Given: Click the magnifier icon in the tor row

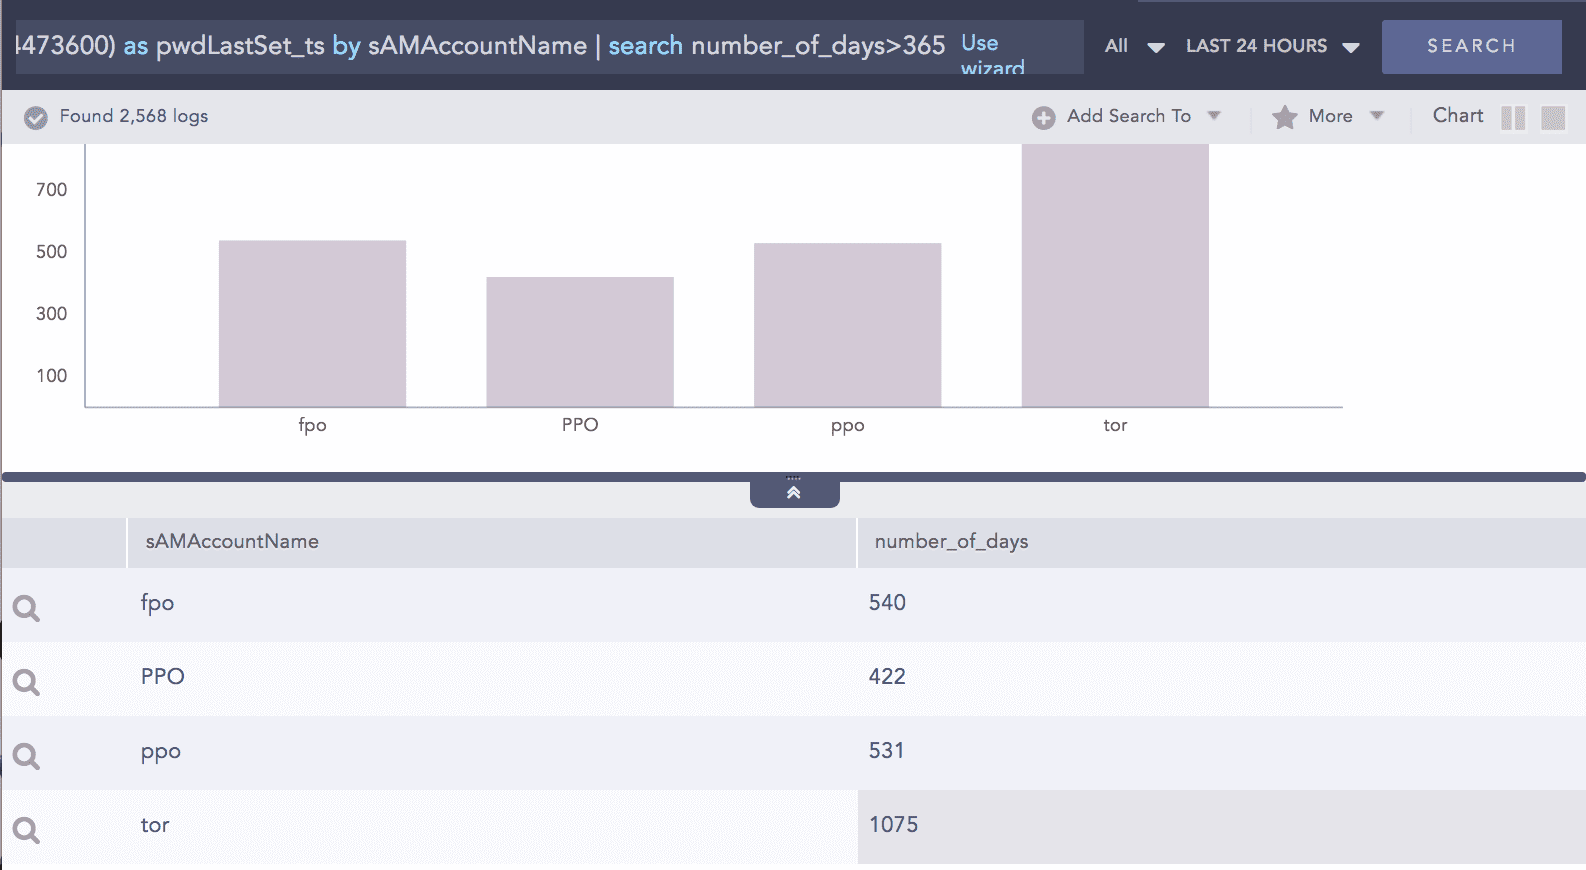Looking at the screenshot, I should pyautogui.click(x=26, y=830).
